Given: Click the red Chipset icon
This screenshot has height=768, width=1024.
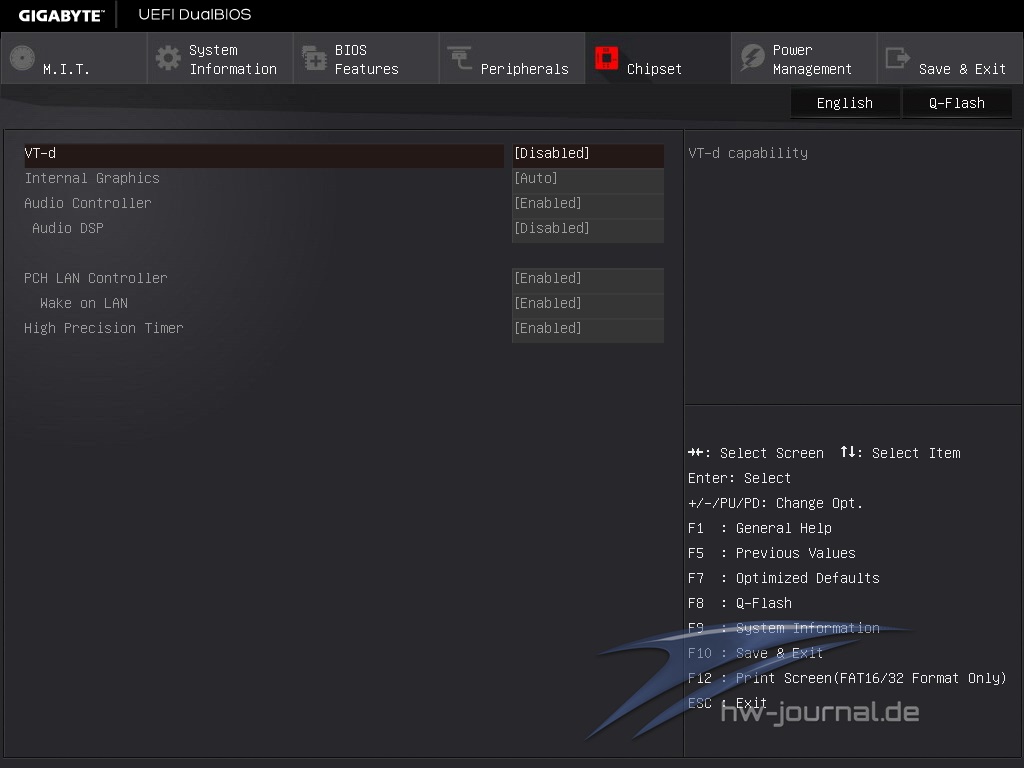Looking at the screenshot, I should coord(606,58).
